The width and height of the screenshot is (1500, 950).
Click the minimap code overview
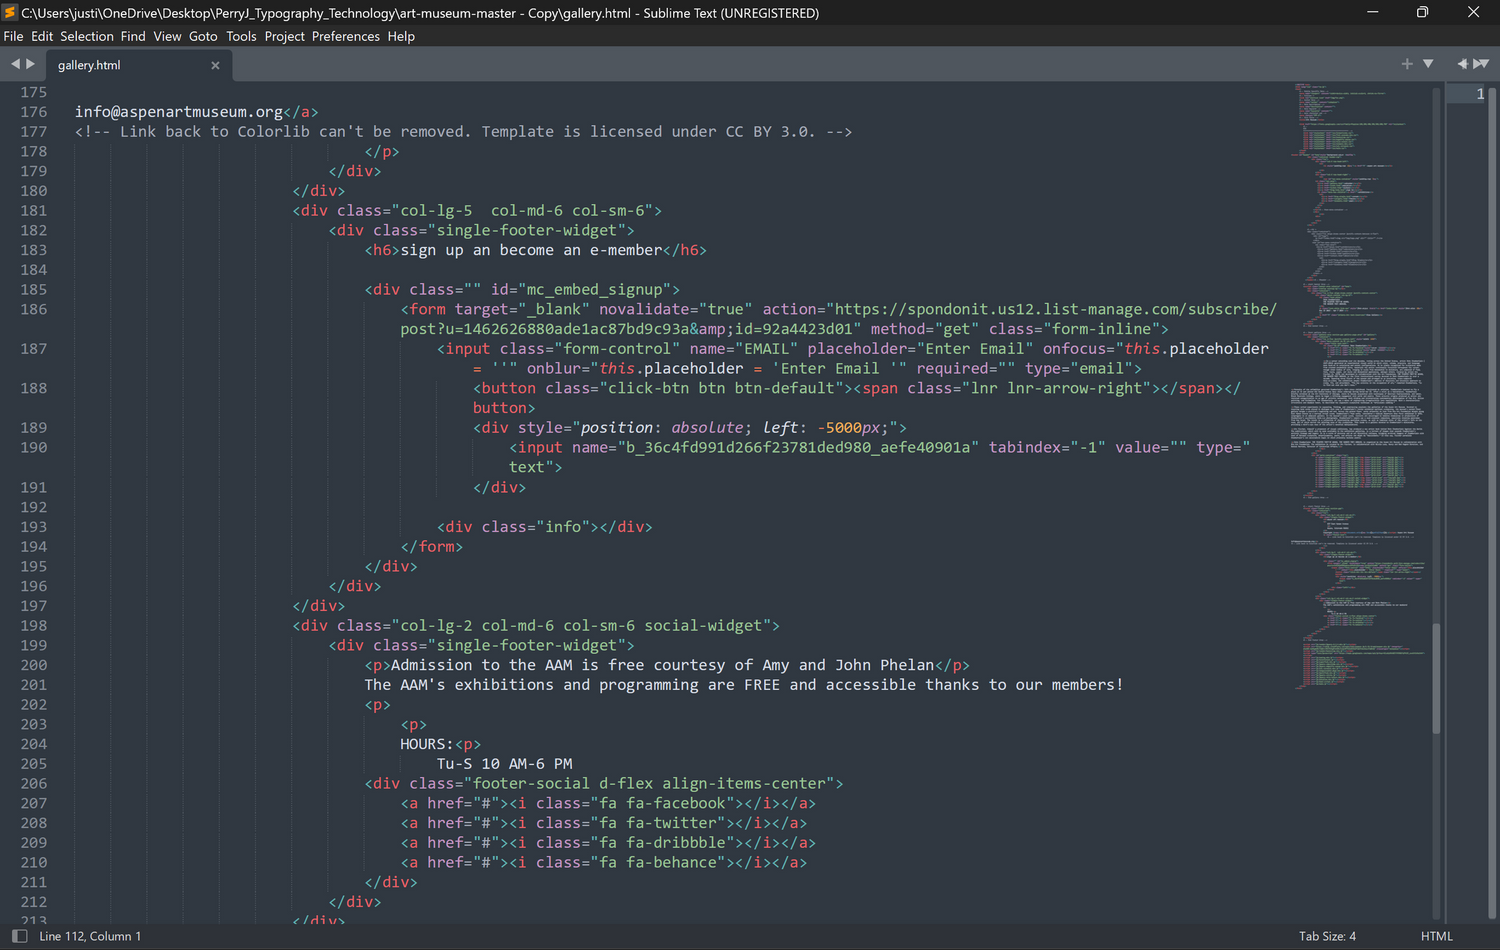pos(1358,385)
